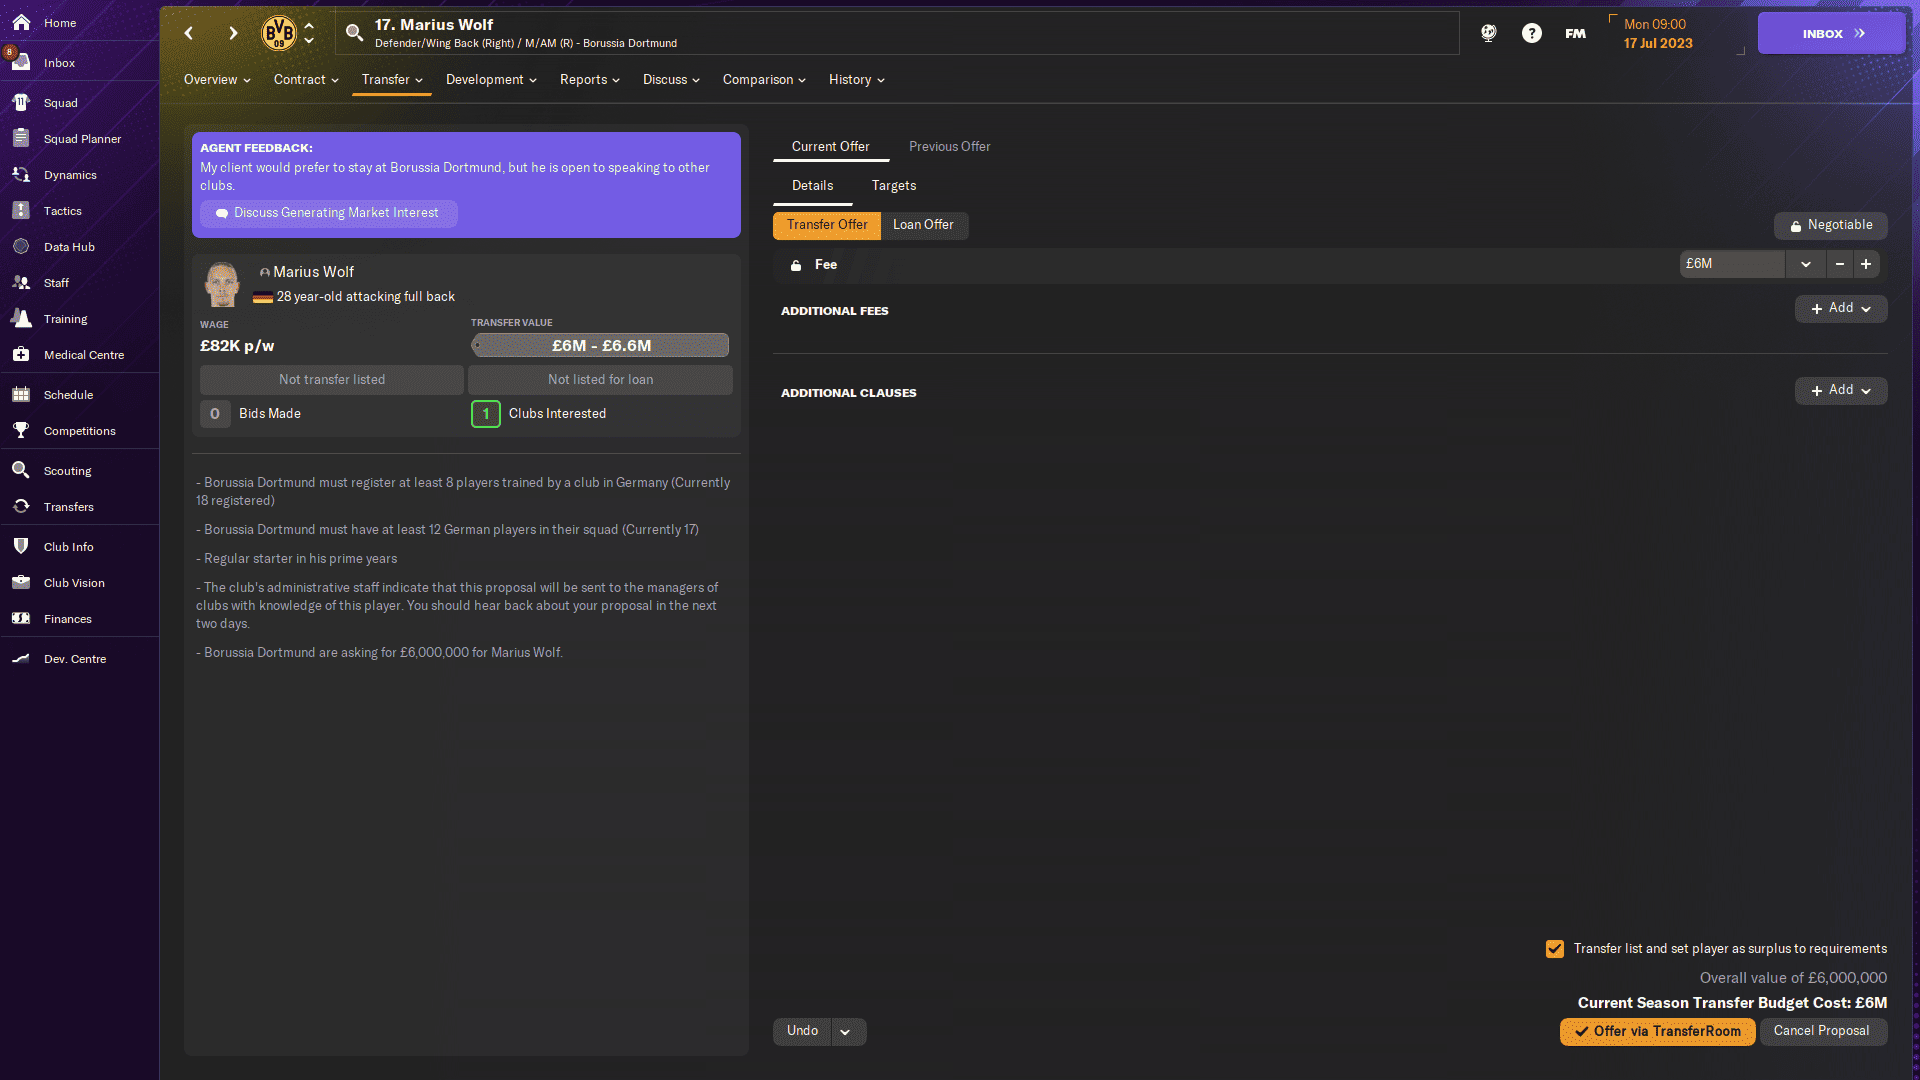Open Dynamics sidebar icon
The height and width of the screenshot is (1080, 1920).
pyautogui.click(x=21, y=174)
